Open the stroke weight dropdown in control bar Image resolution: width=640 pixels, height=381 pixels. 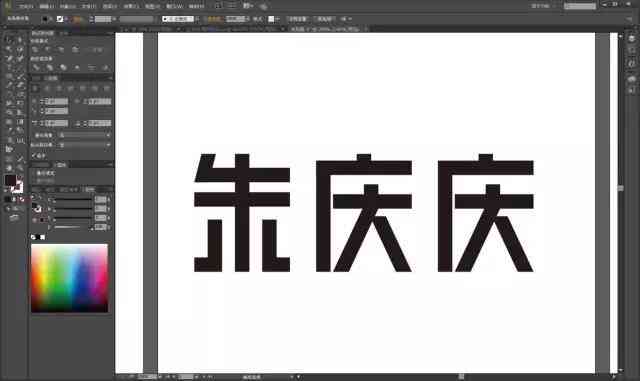click(114, 19)
